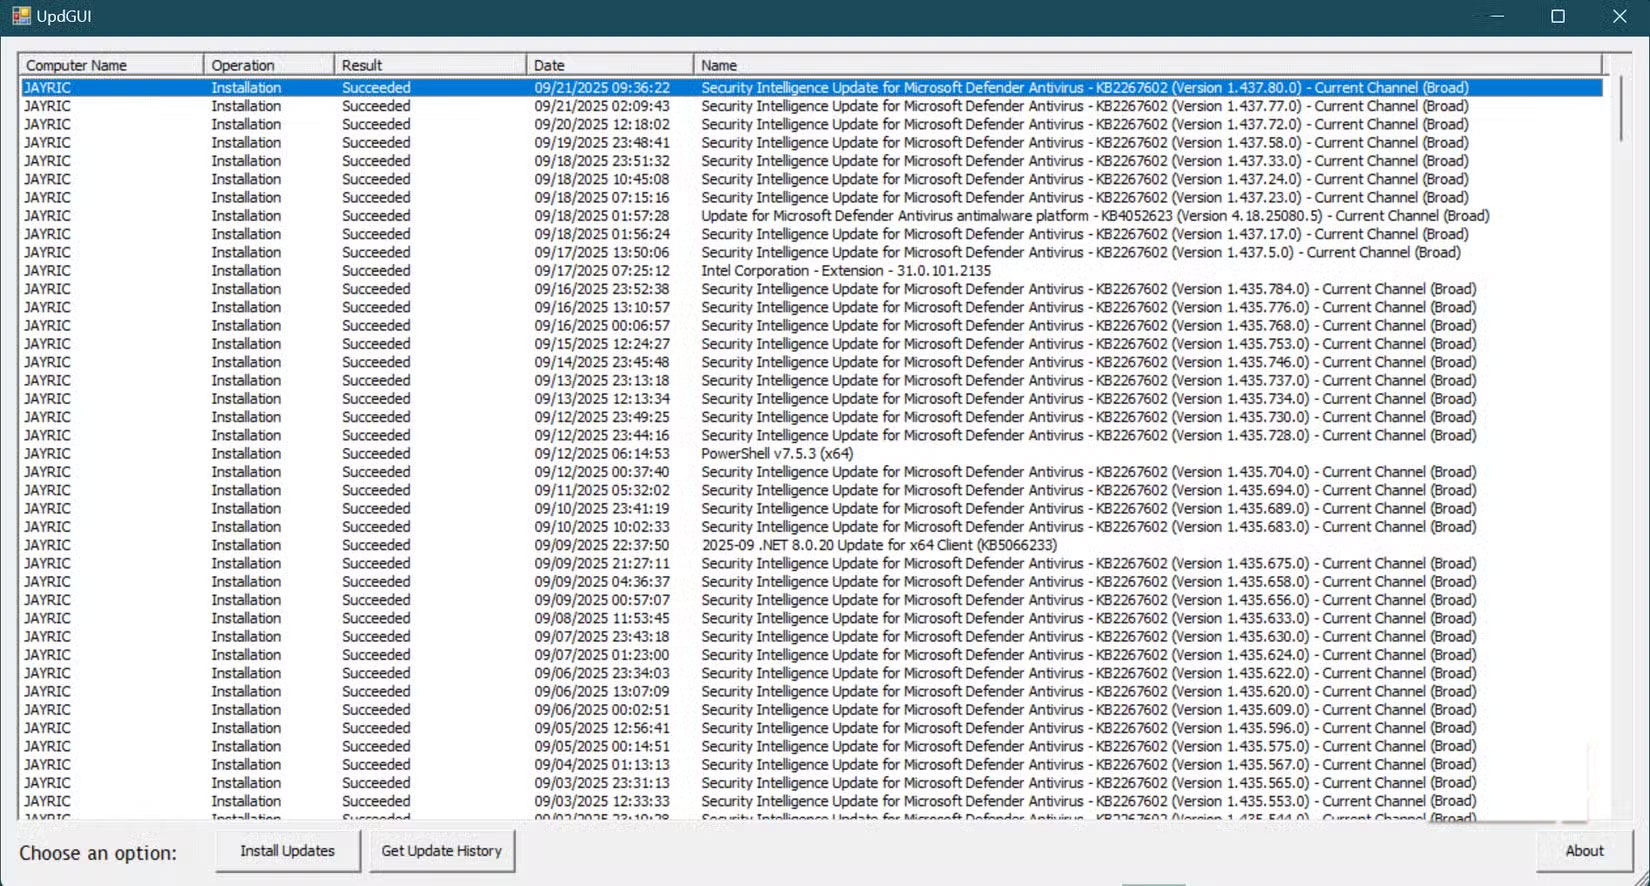The height and width of the screenshot is (886, 1650).
Task: Sort by Date column header
Action: (x=610, y=65)
